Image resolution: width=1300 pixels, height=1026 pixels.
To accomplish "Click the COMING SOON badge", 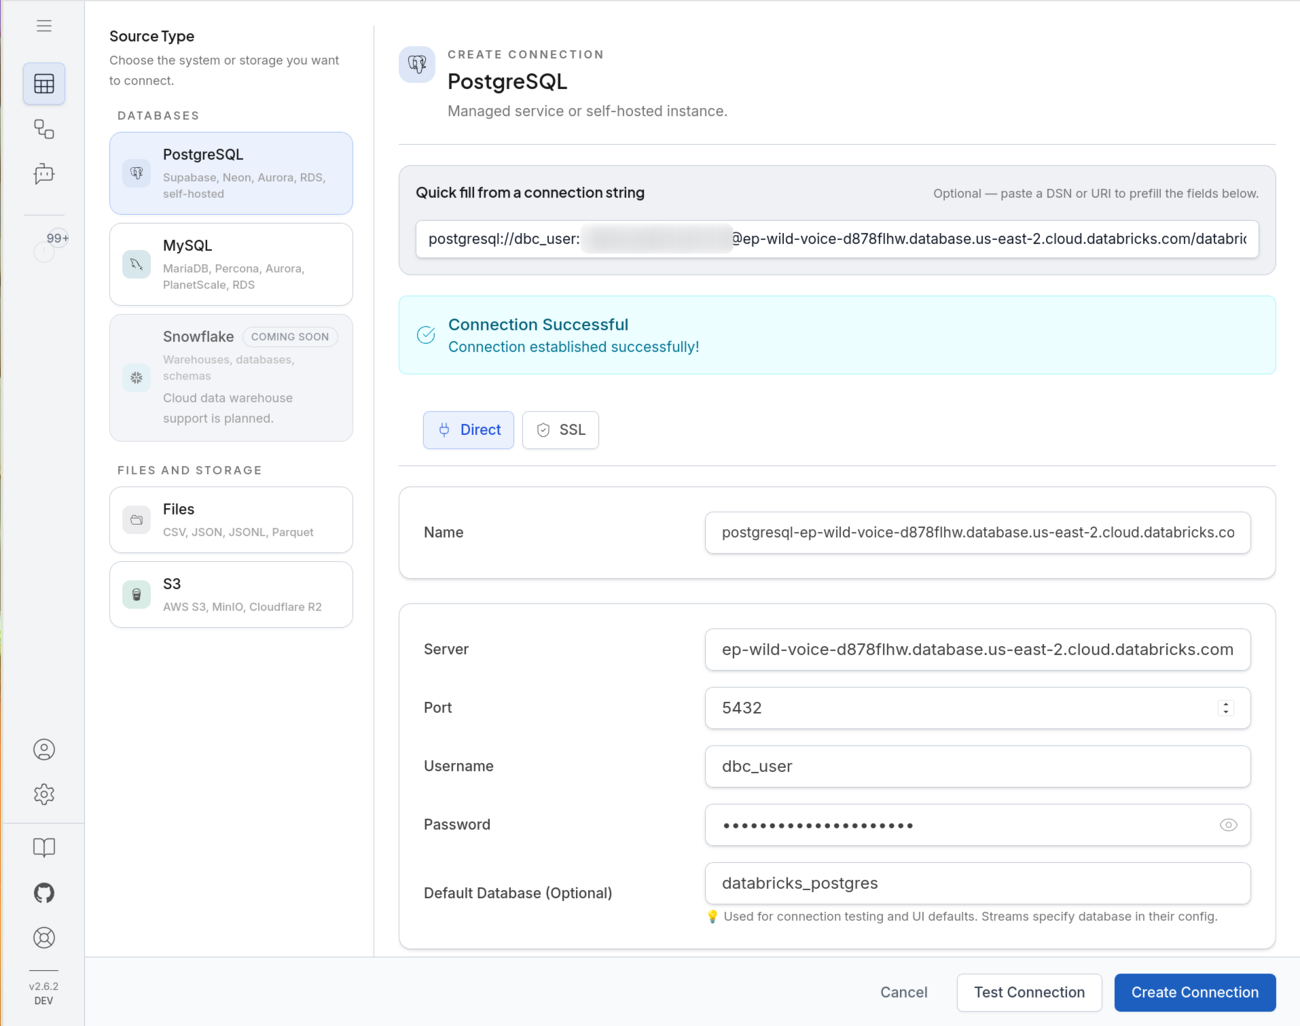I will click(290, 337).
